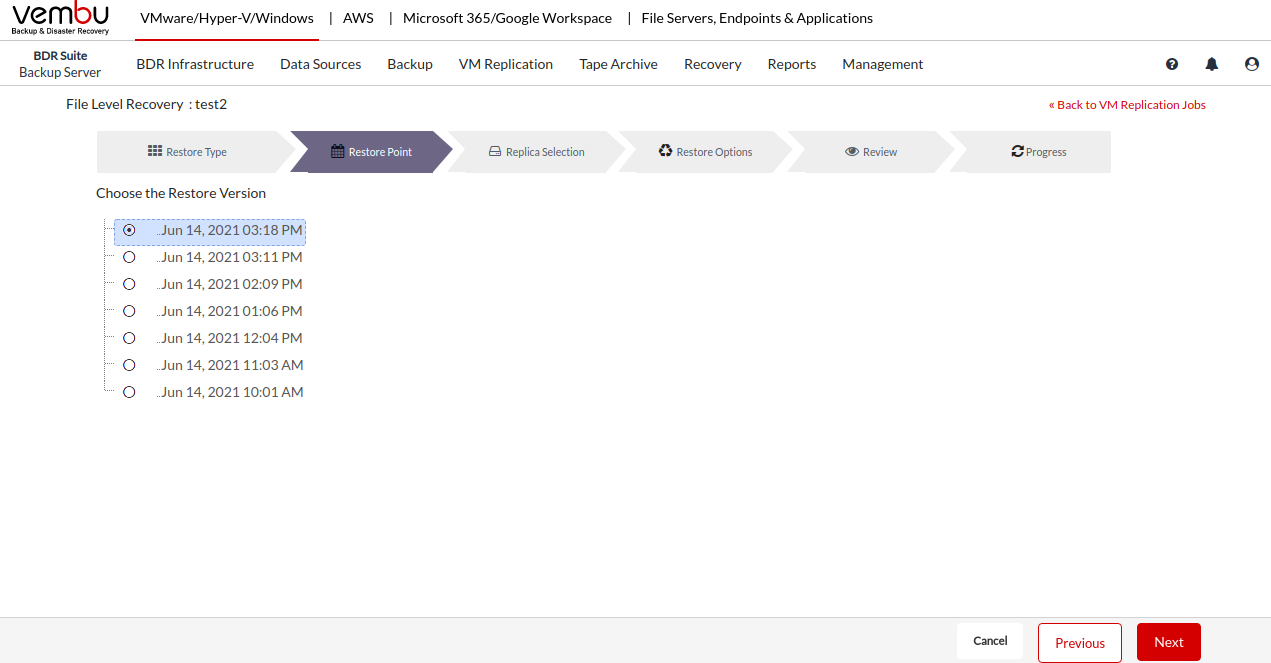This screenshot has width=1271, height=663.
Task: Click the Replica Selection drive icon
Action: click(x=494, y=152)
